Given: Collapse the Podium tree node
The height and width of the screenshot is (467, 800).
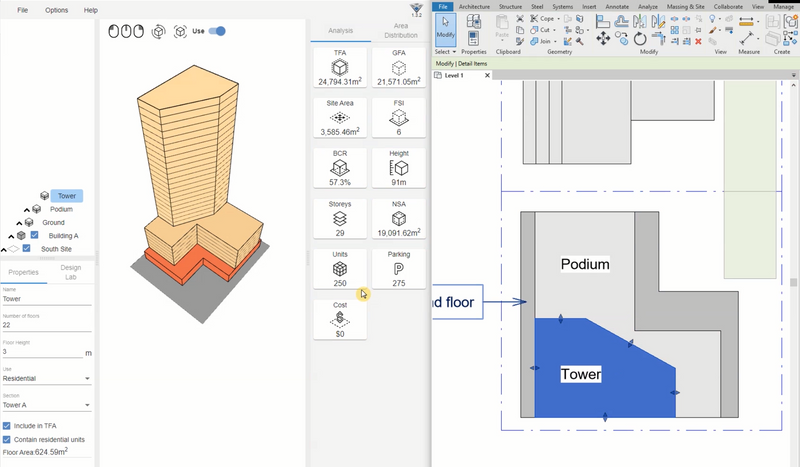Looking at the screenshot, I should (x=25, y=209).
